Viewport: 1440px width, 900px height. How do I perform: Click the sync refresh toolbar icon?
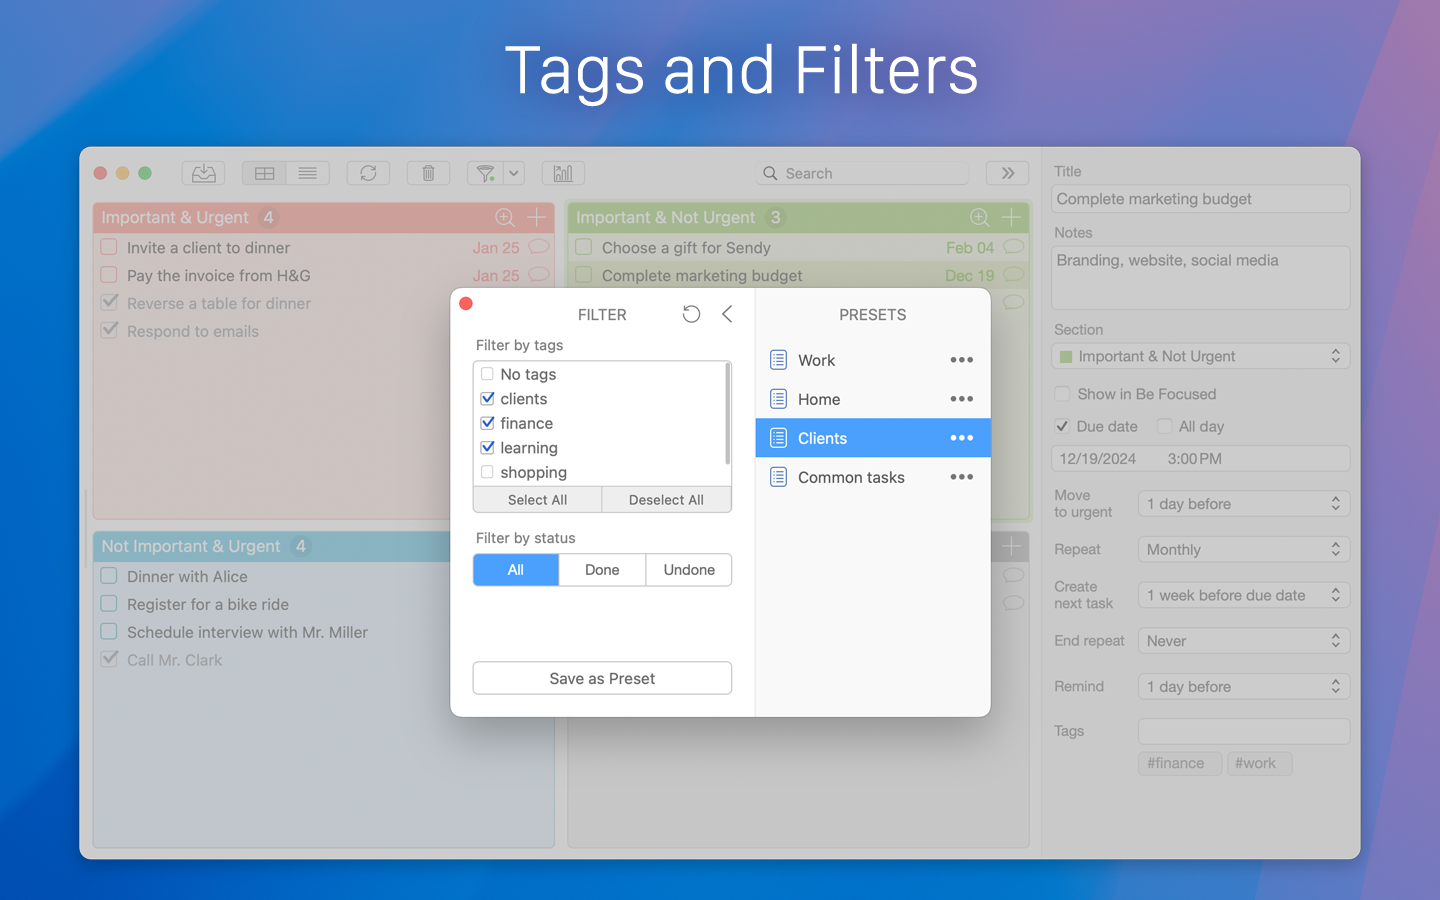(368, 173)
